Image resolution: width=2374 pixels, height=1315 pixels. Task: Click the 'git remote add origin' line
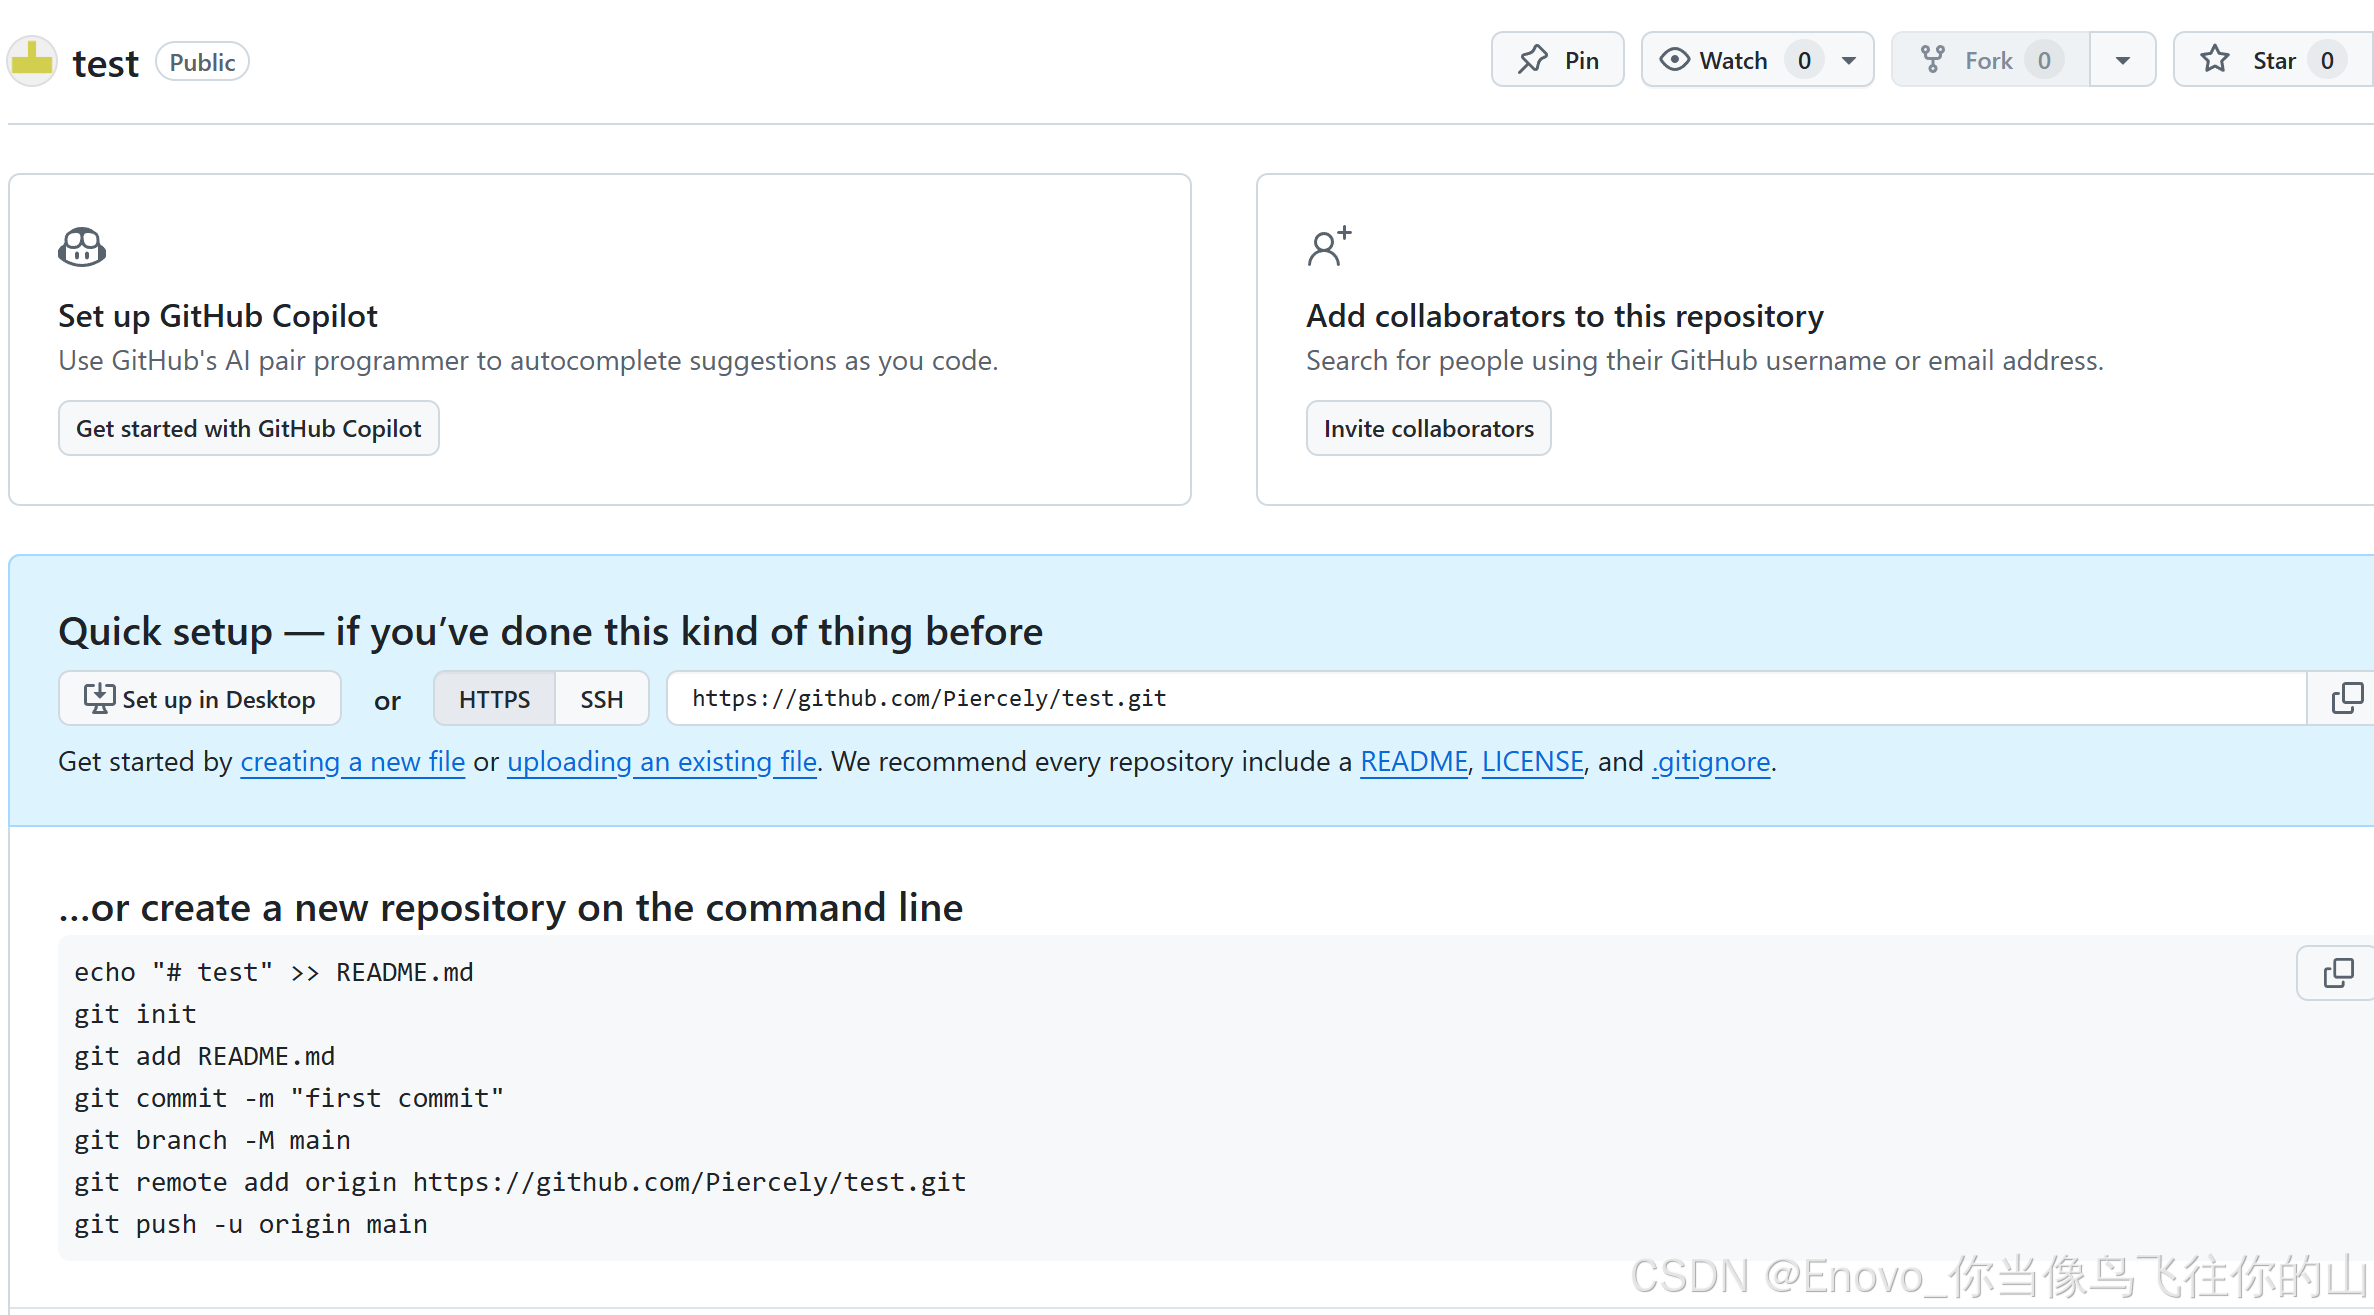click(520, 1182)
